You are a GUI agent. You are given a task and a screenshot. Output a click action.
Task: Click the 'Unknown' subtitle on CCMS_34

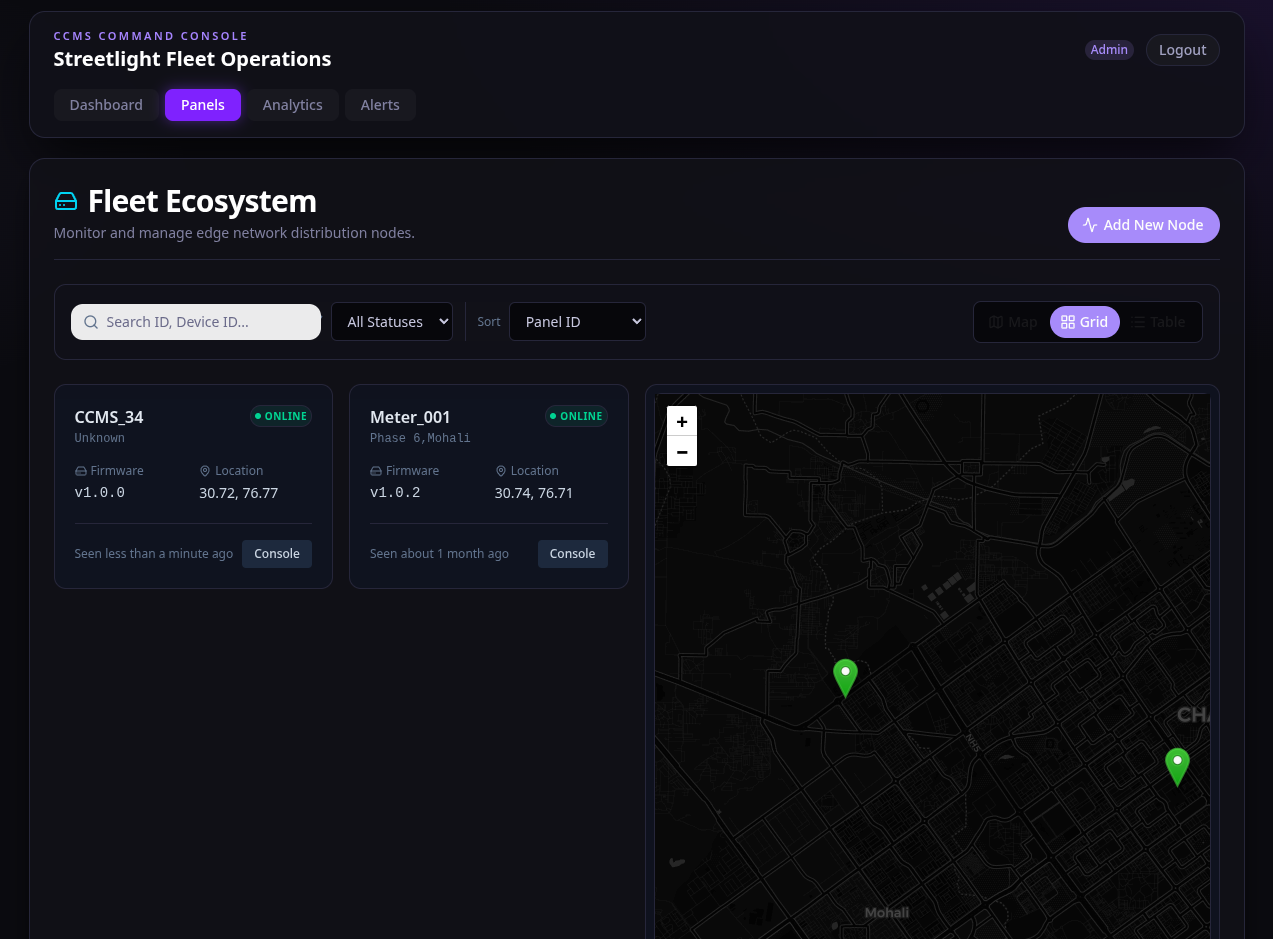coord(100,438)
